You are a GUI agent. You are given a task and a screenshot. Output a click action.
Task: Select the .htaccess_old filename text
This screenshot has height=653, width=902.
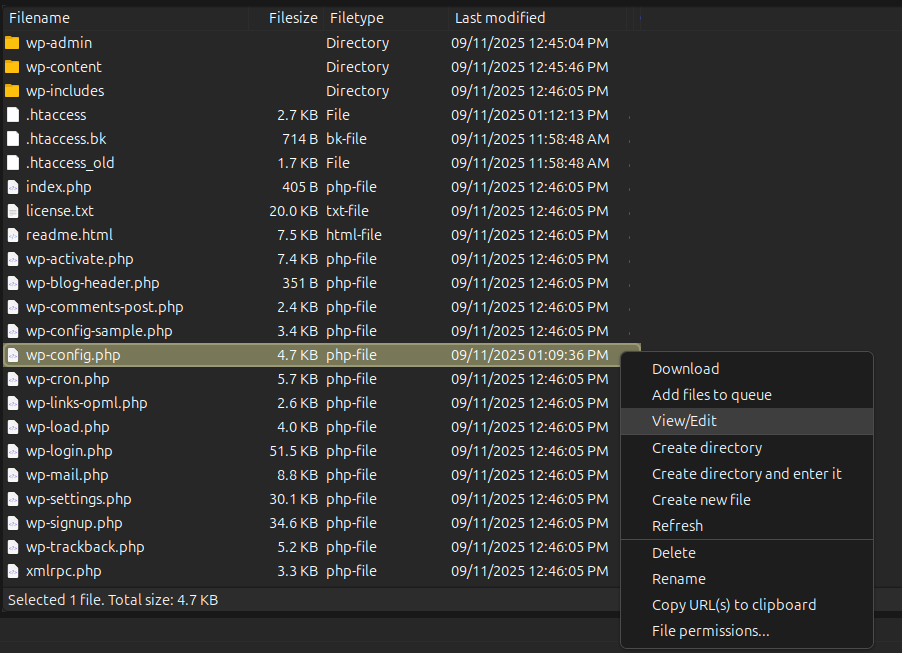tap(70, 163)
